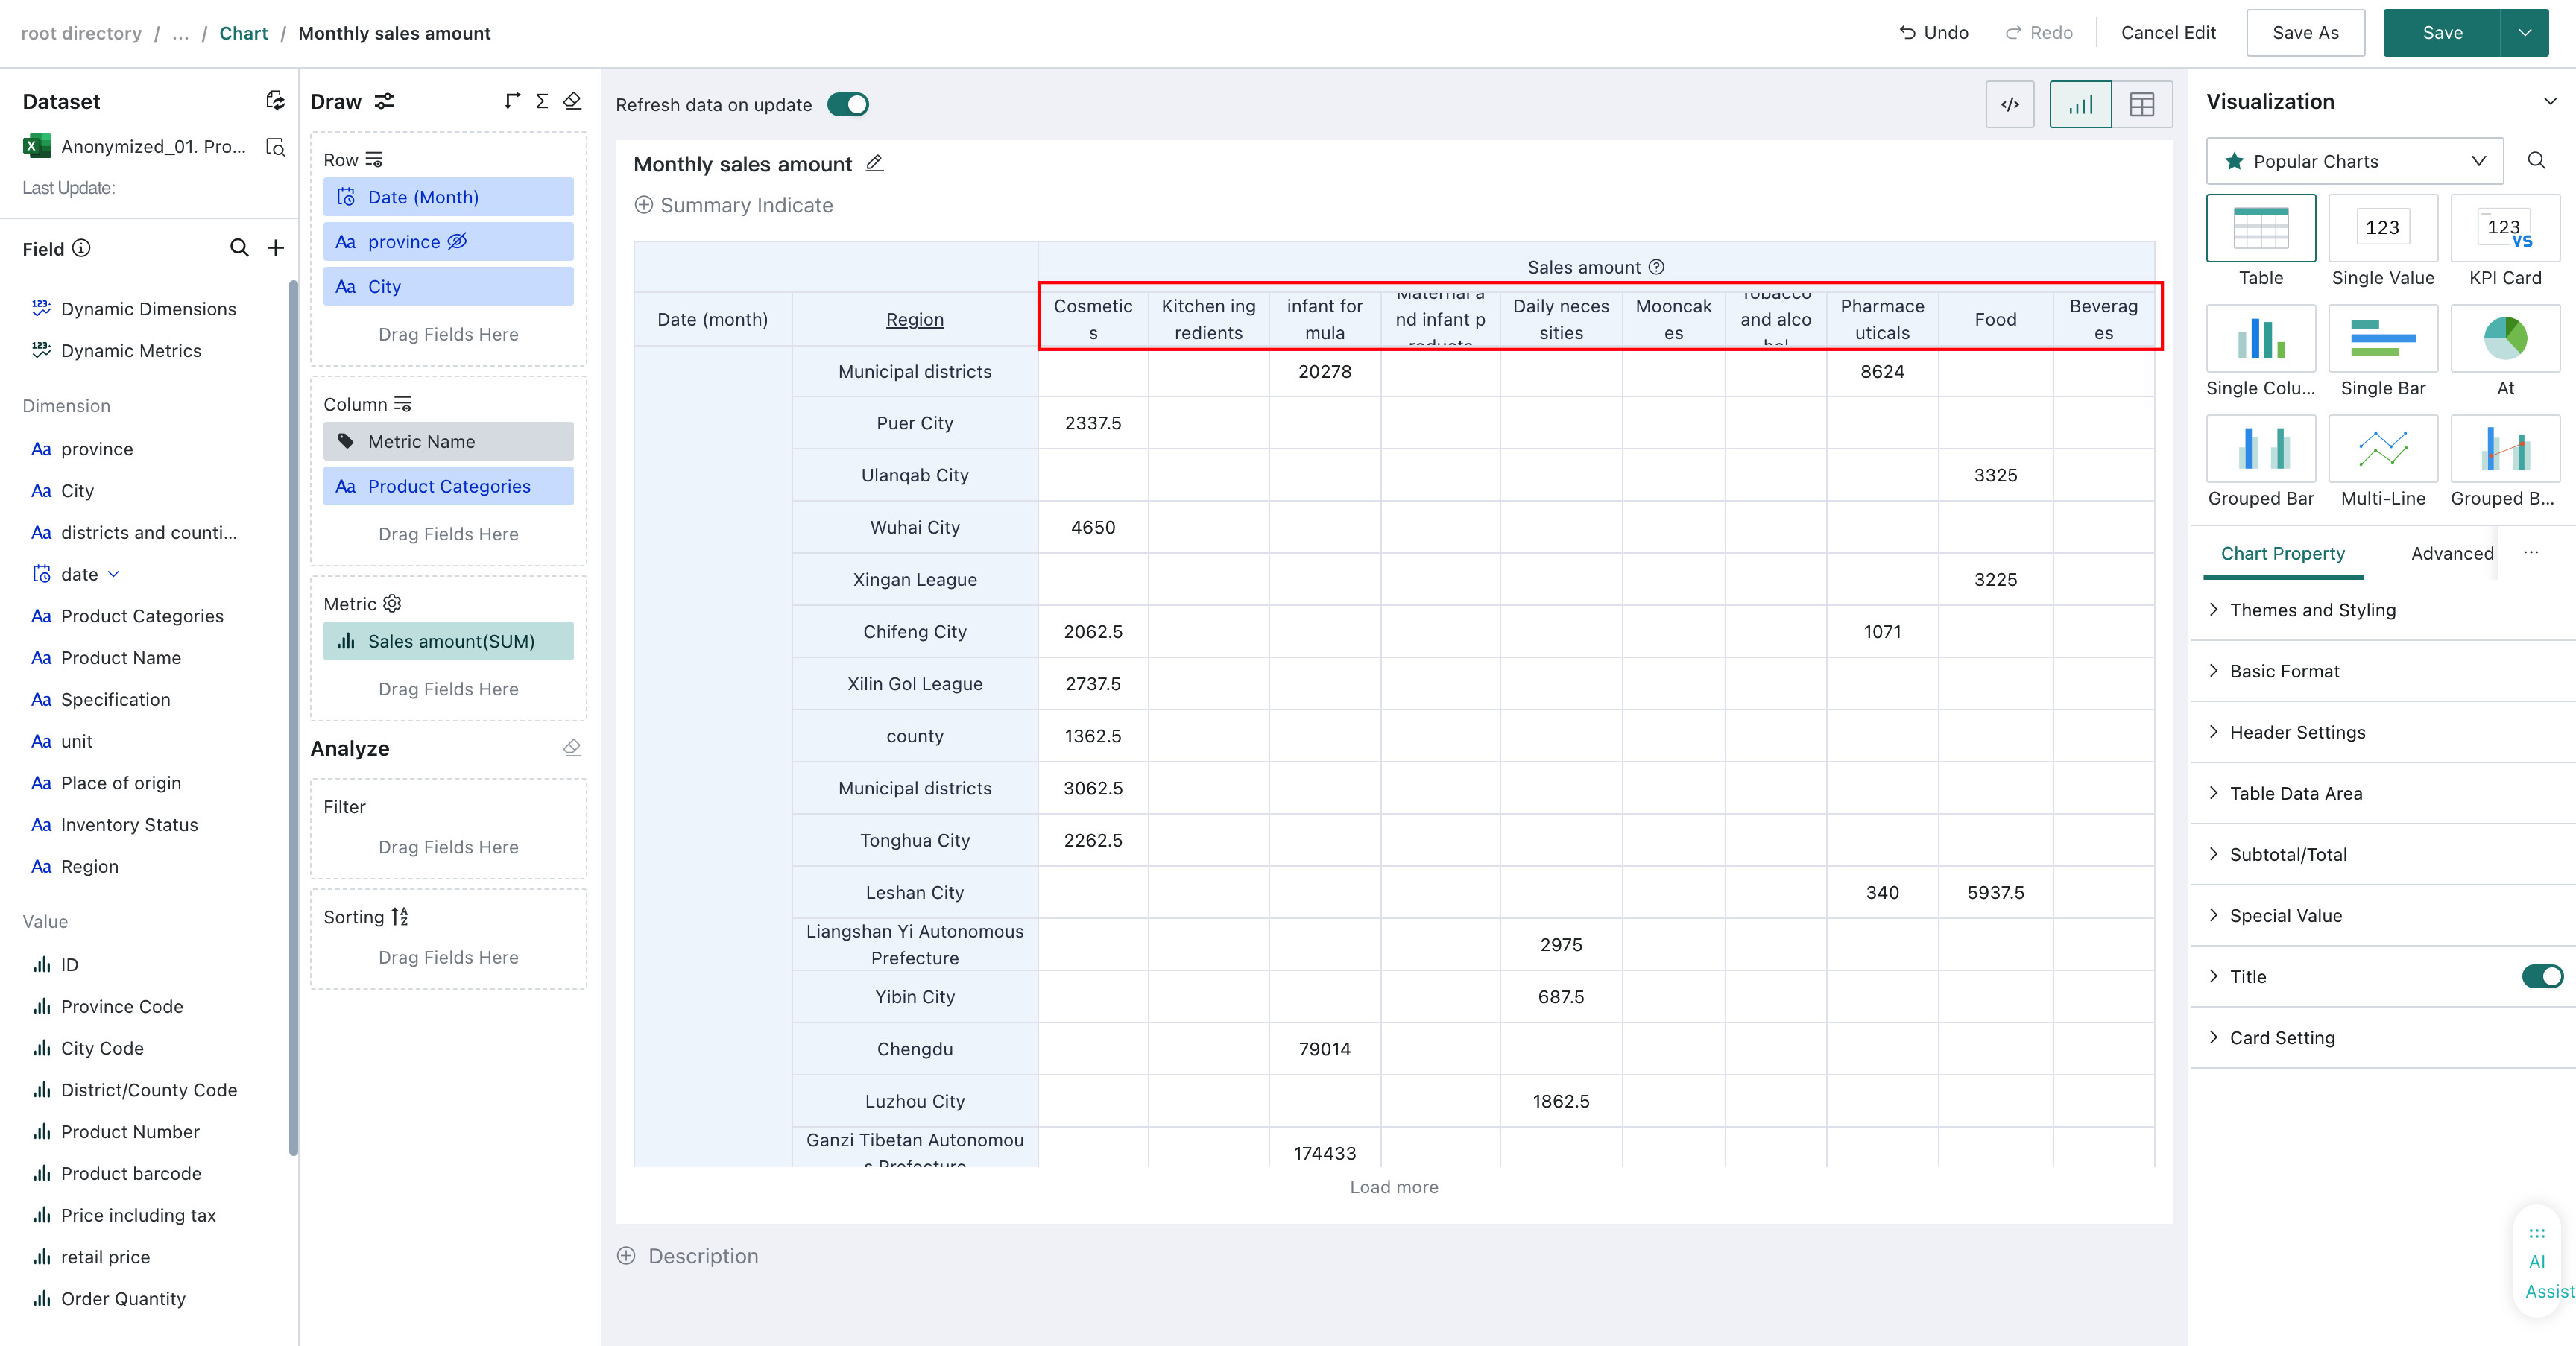Save the chart

tap(2442, 33)
